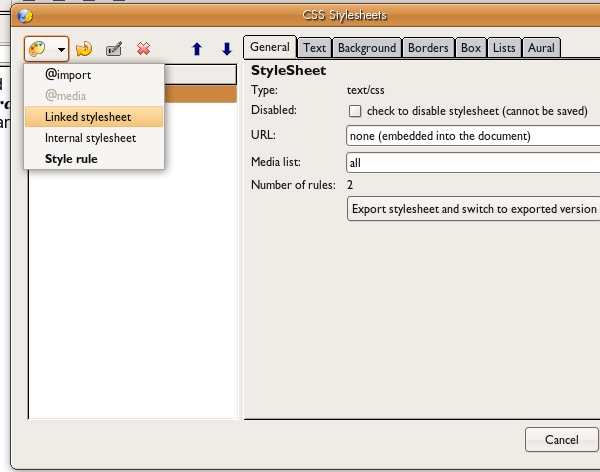Move item down with down arrow

click(x=226, y=48)
